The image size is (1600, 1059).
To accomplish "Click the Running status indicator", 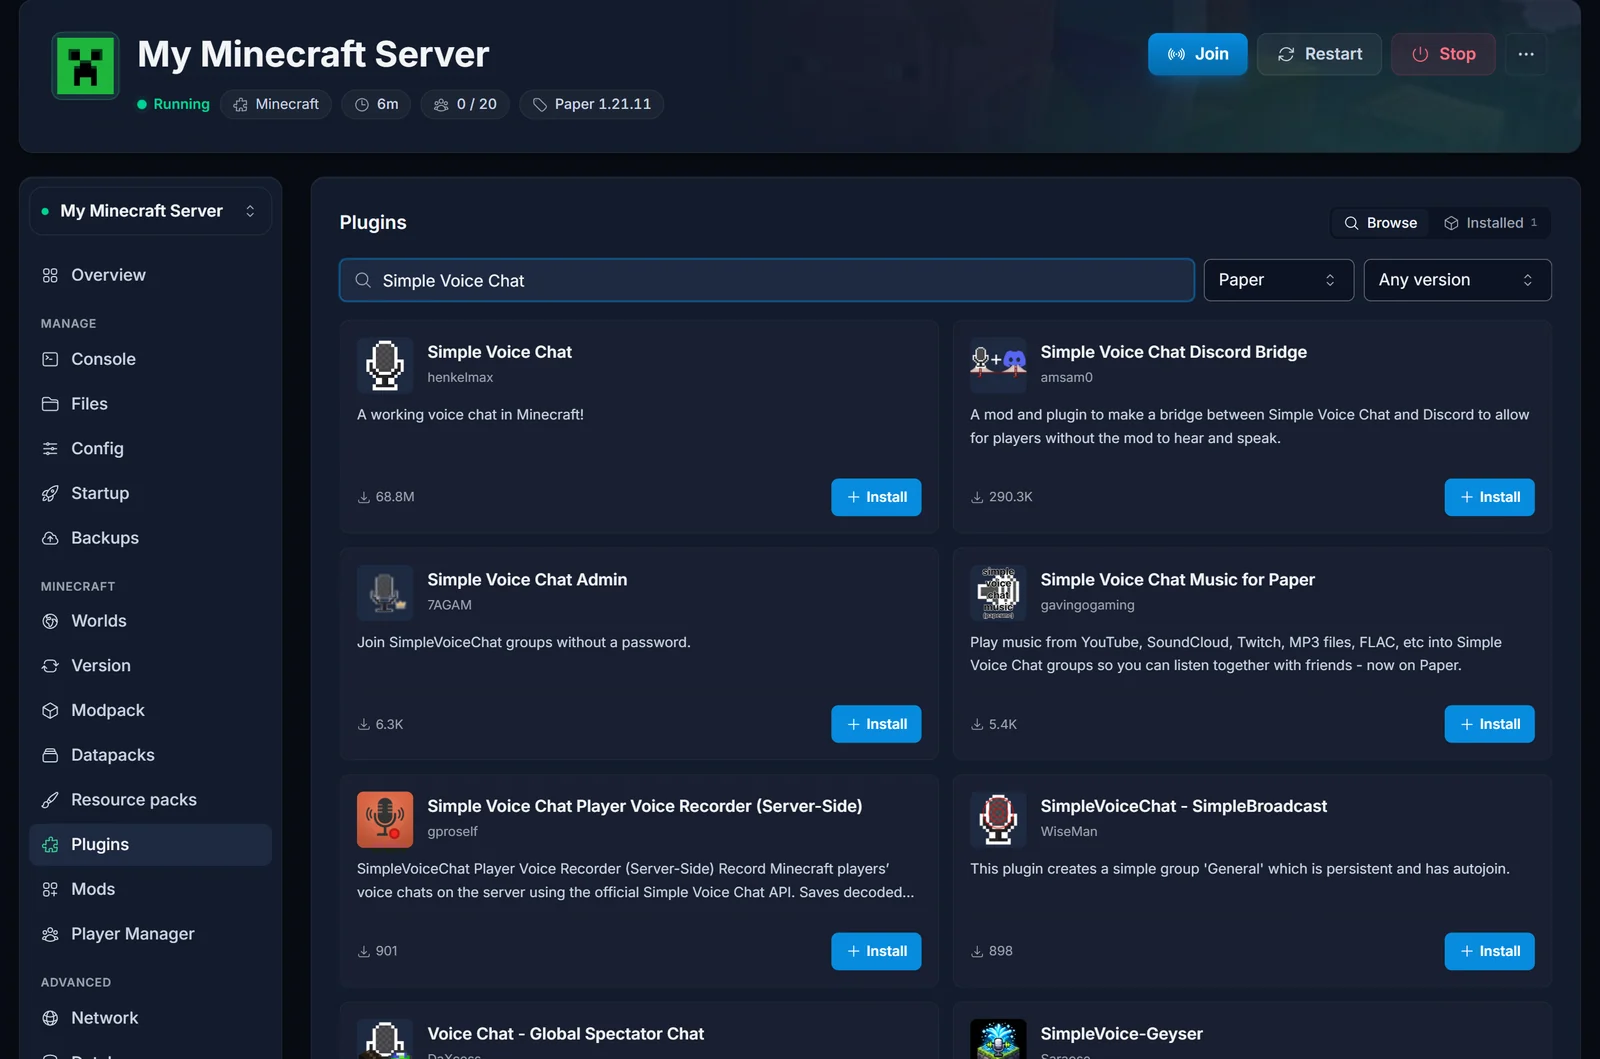I will click(173, 104).
